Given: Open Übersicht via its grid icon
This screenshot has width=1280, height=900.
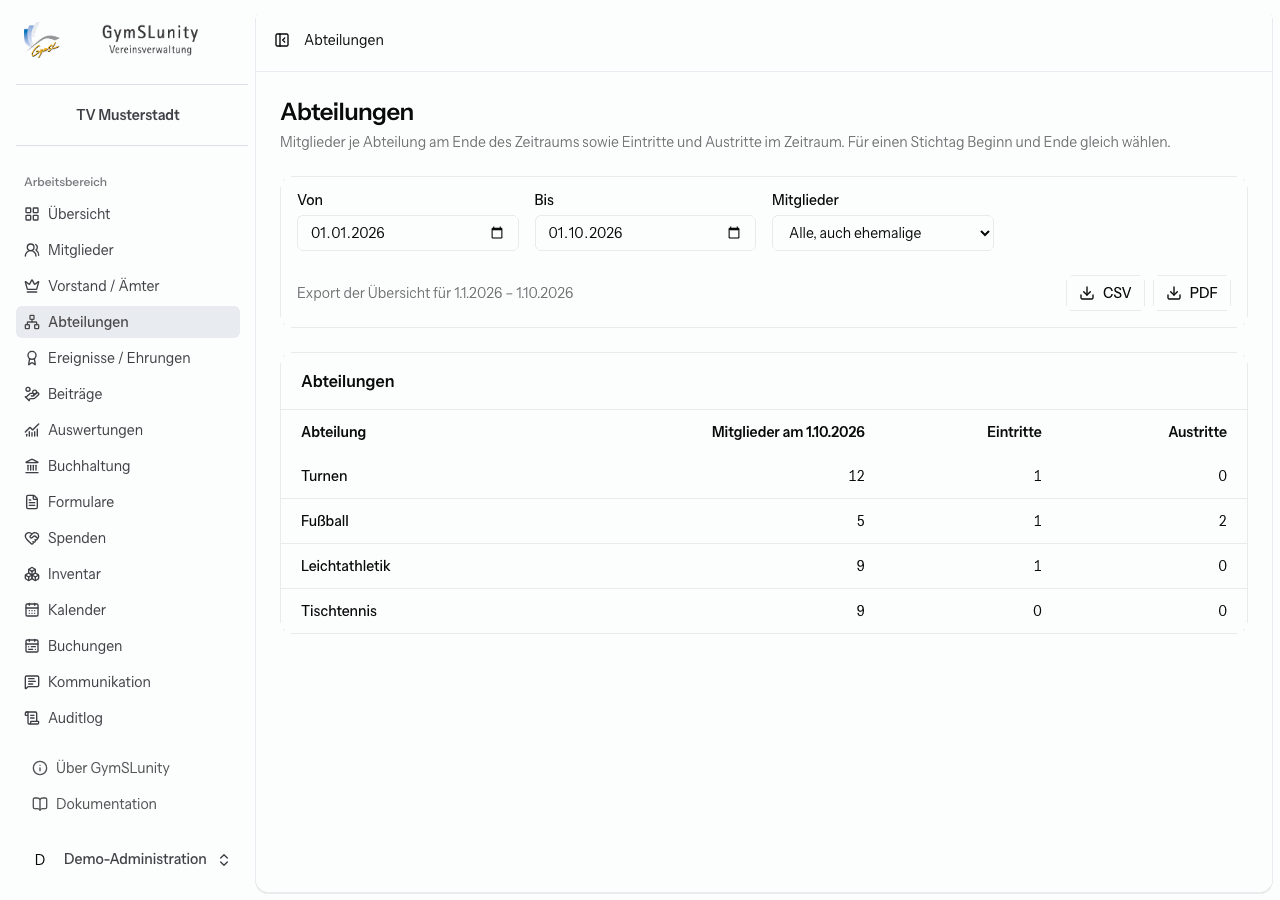Looking at the screenshot, I should 32,214.
